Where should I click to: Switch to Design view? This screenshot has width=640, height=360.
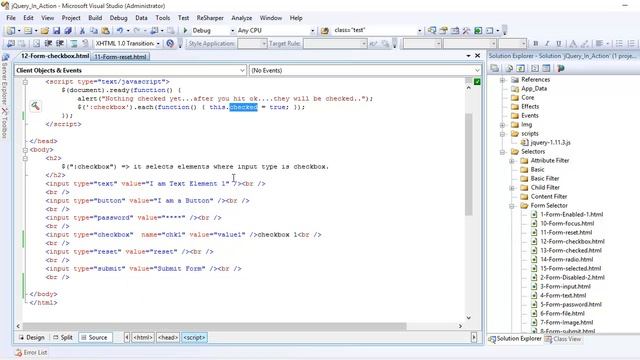coord(32,338)
